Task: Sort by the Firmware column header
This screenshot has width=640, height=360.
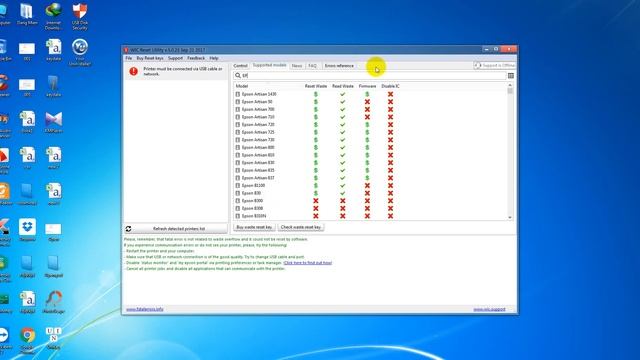Action: tap(367, 86)
